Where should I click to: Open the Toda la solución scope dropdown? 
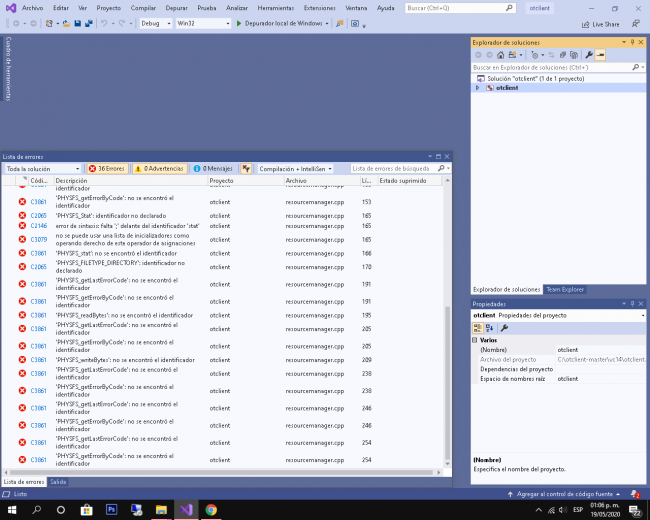point(43,169)
